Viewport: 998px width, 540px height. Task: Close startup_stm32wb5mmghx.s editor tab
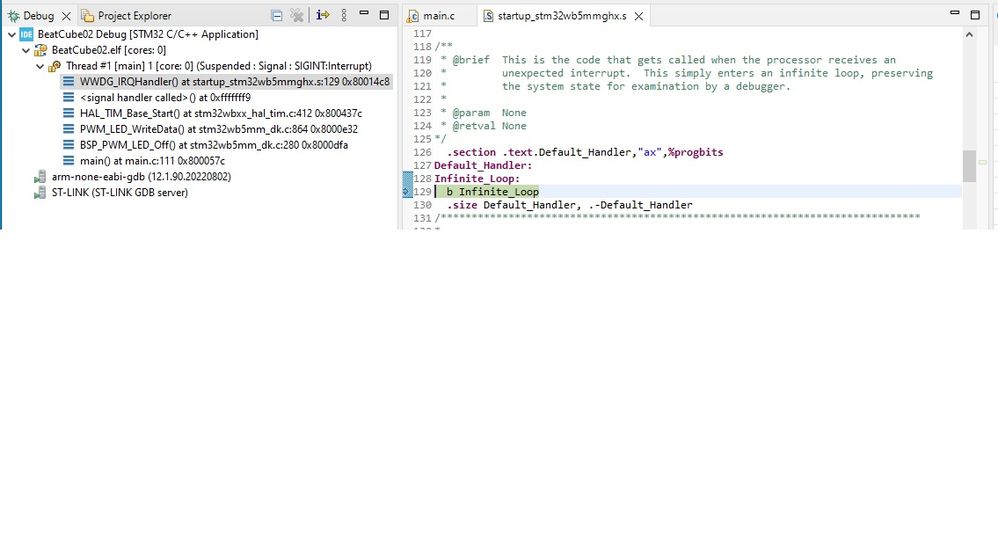click(x=638, y=17)
